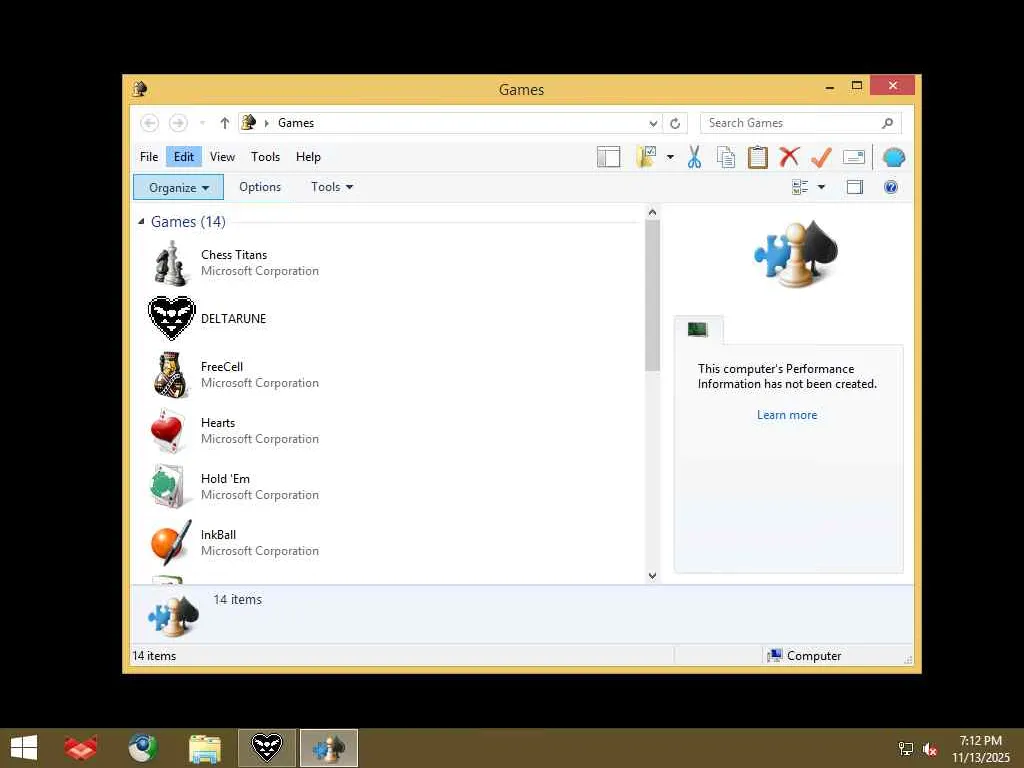Click the Options command button

click(x=260, y=187)
